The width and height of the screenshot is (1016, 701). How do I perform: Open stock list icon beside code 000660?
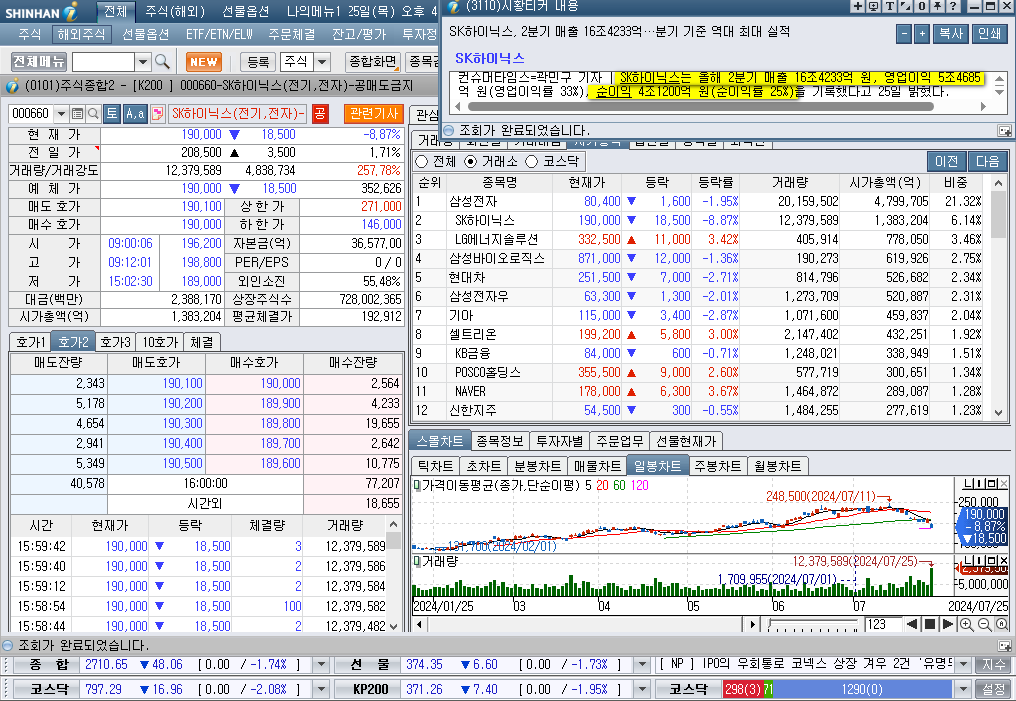pyautogui.click(x=78, y=114)
